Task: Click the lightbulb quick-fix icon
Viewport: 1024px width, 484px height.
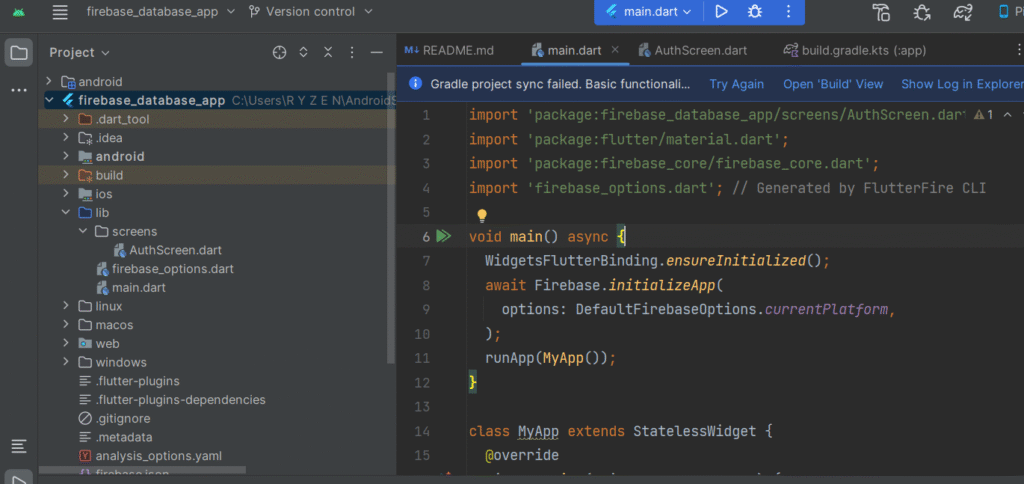Action: 481,215
